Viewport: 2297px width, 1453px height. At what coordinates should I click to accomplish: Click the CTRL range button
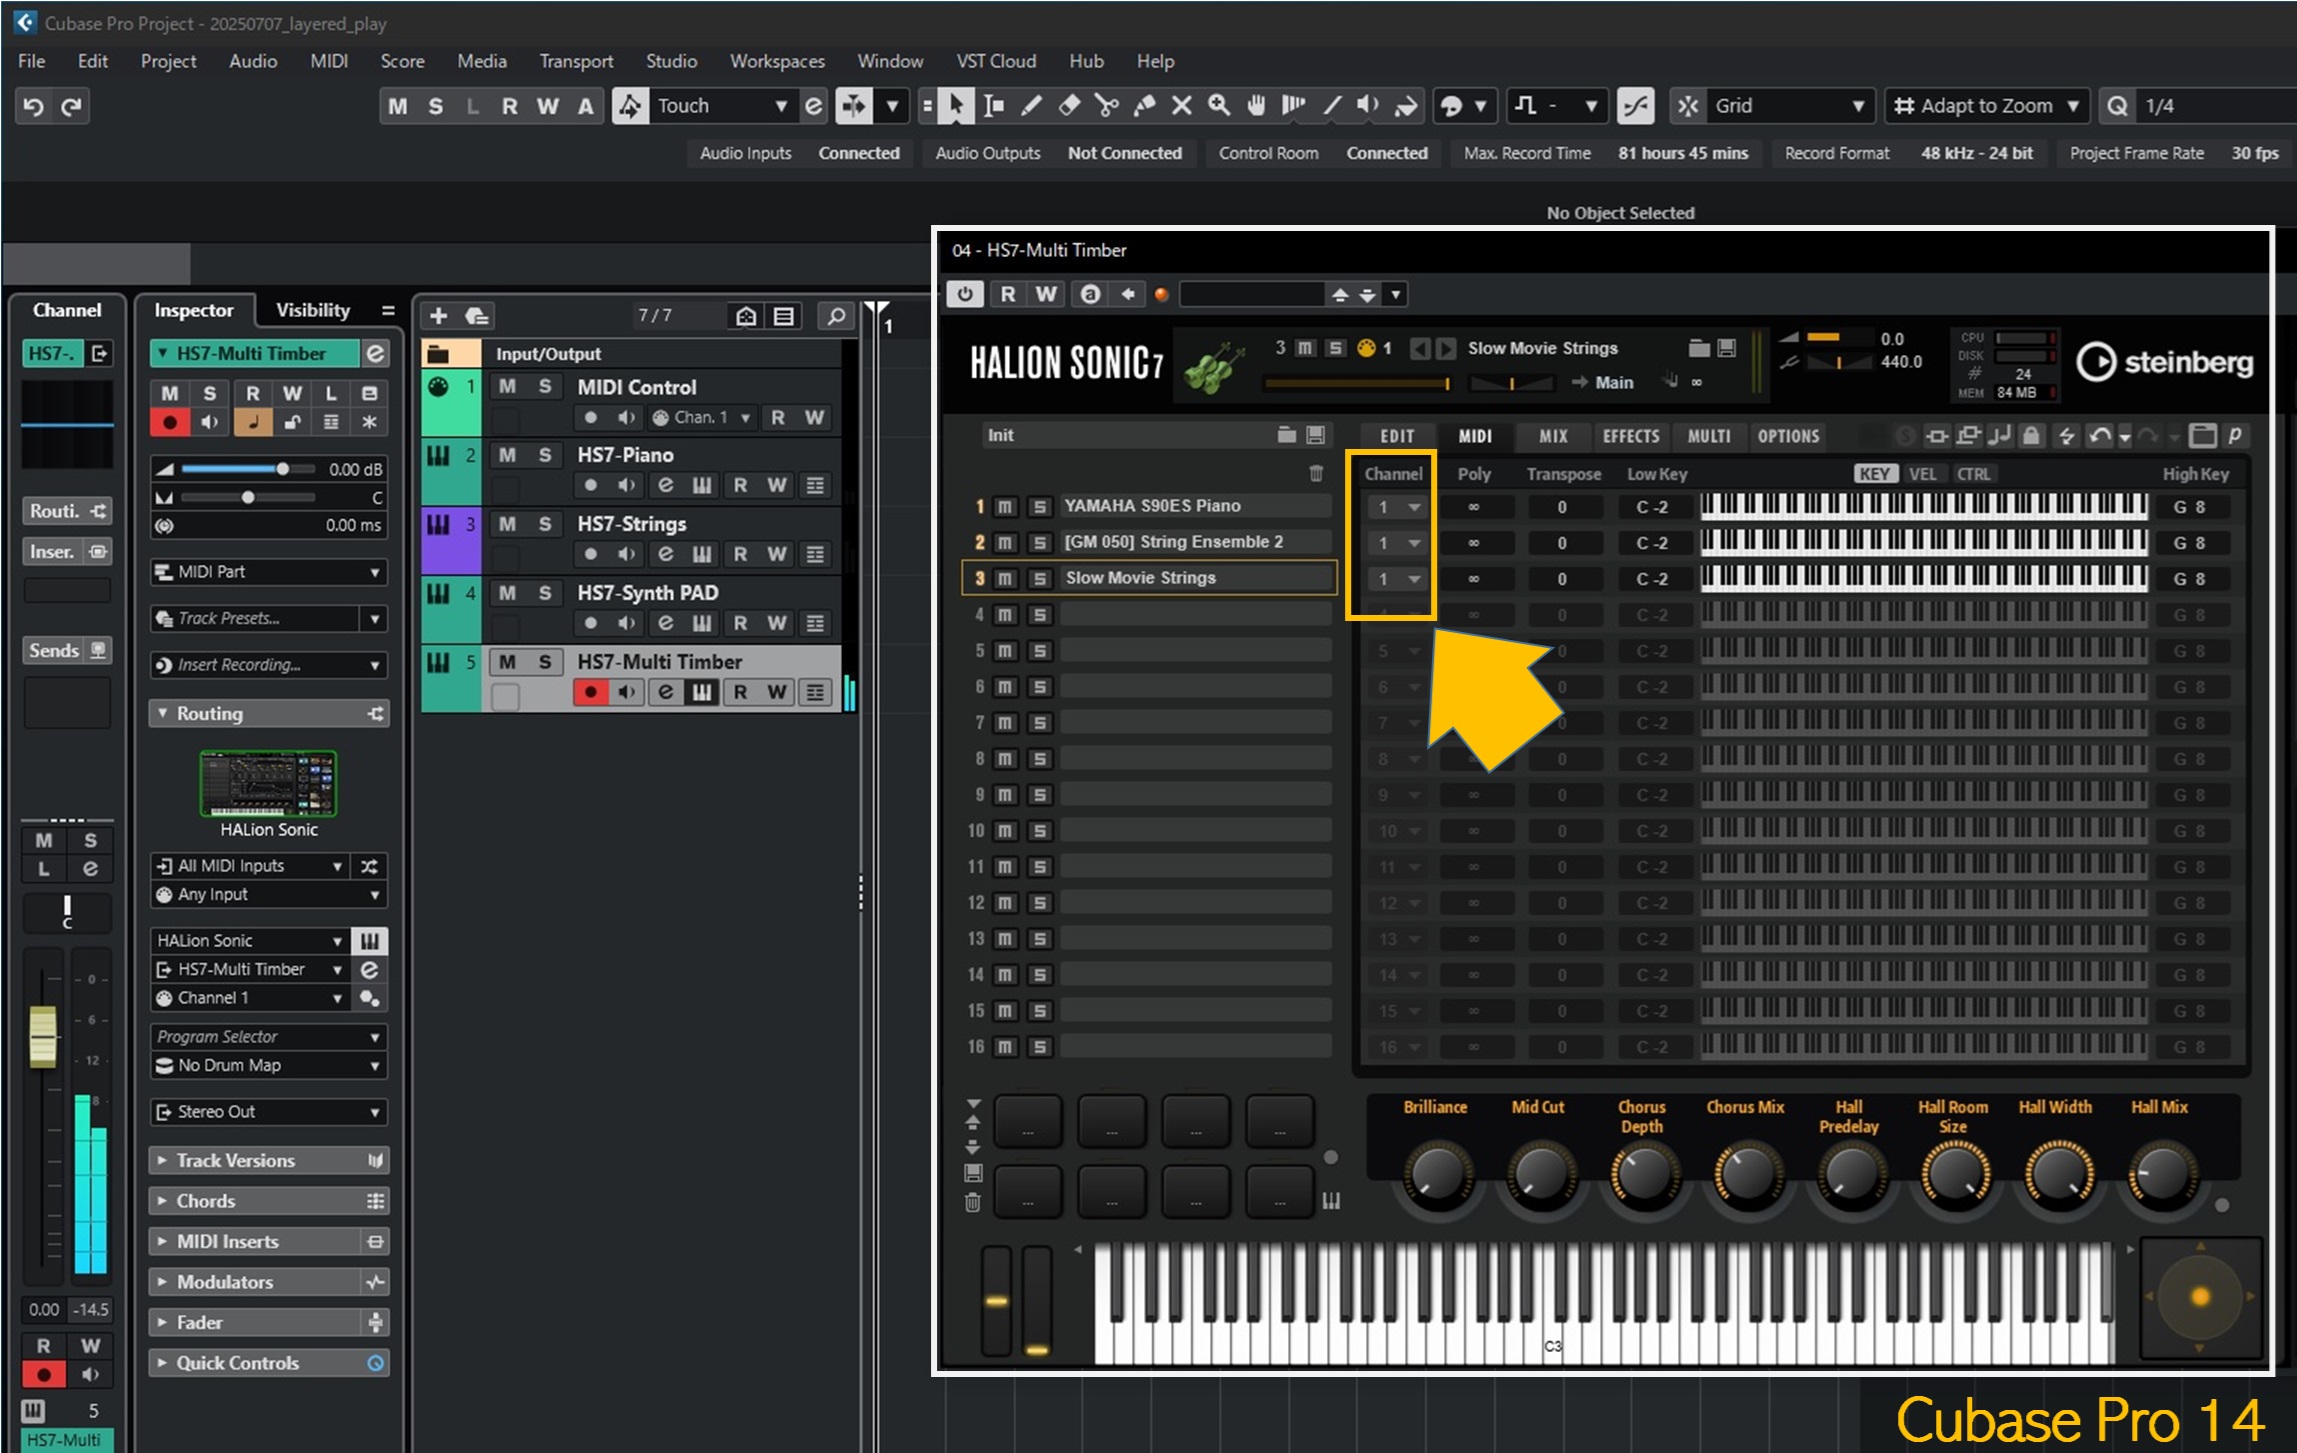coord(1973,474)
